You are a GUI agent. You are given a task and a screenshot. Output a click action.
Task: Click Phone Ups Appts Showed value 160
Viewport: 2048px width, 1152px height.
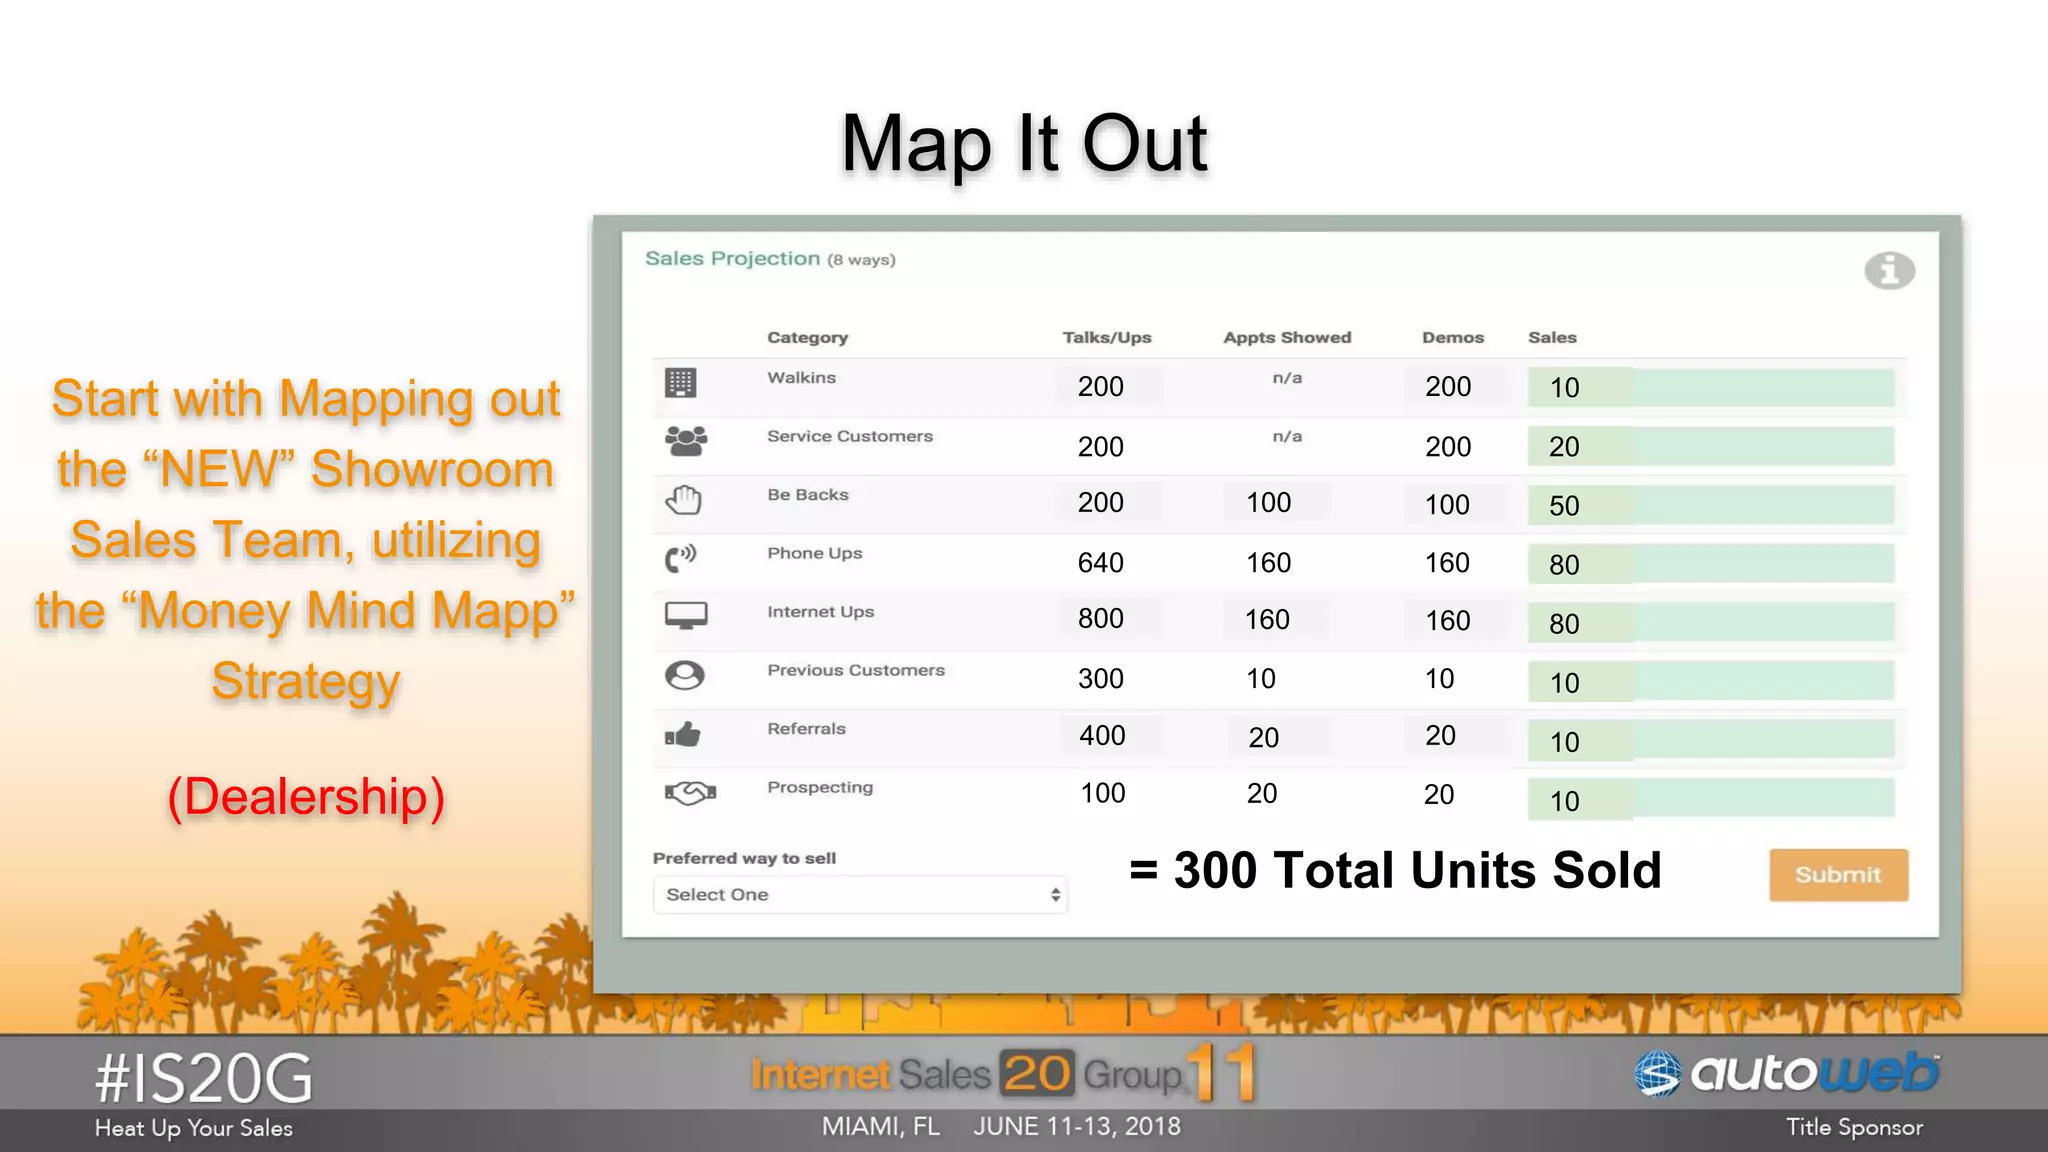click(x=1269, y=563)
